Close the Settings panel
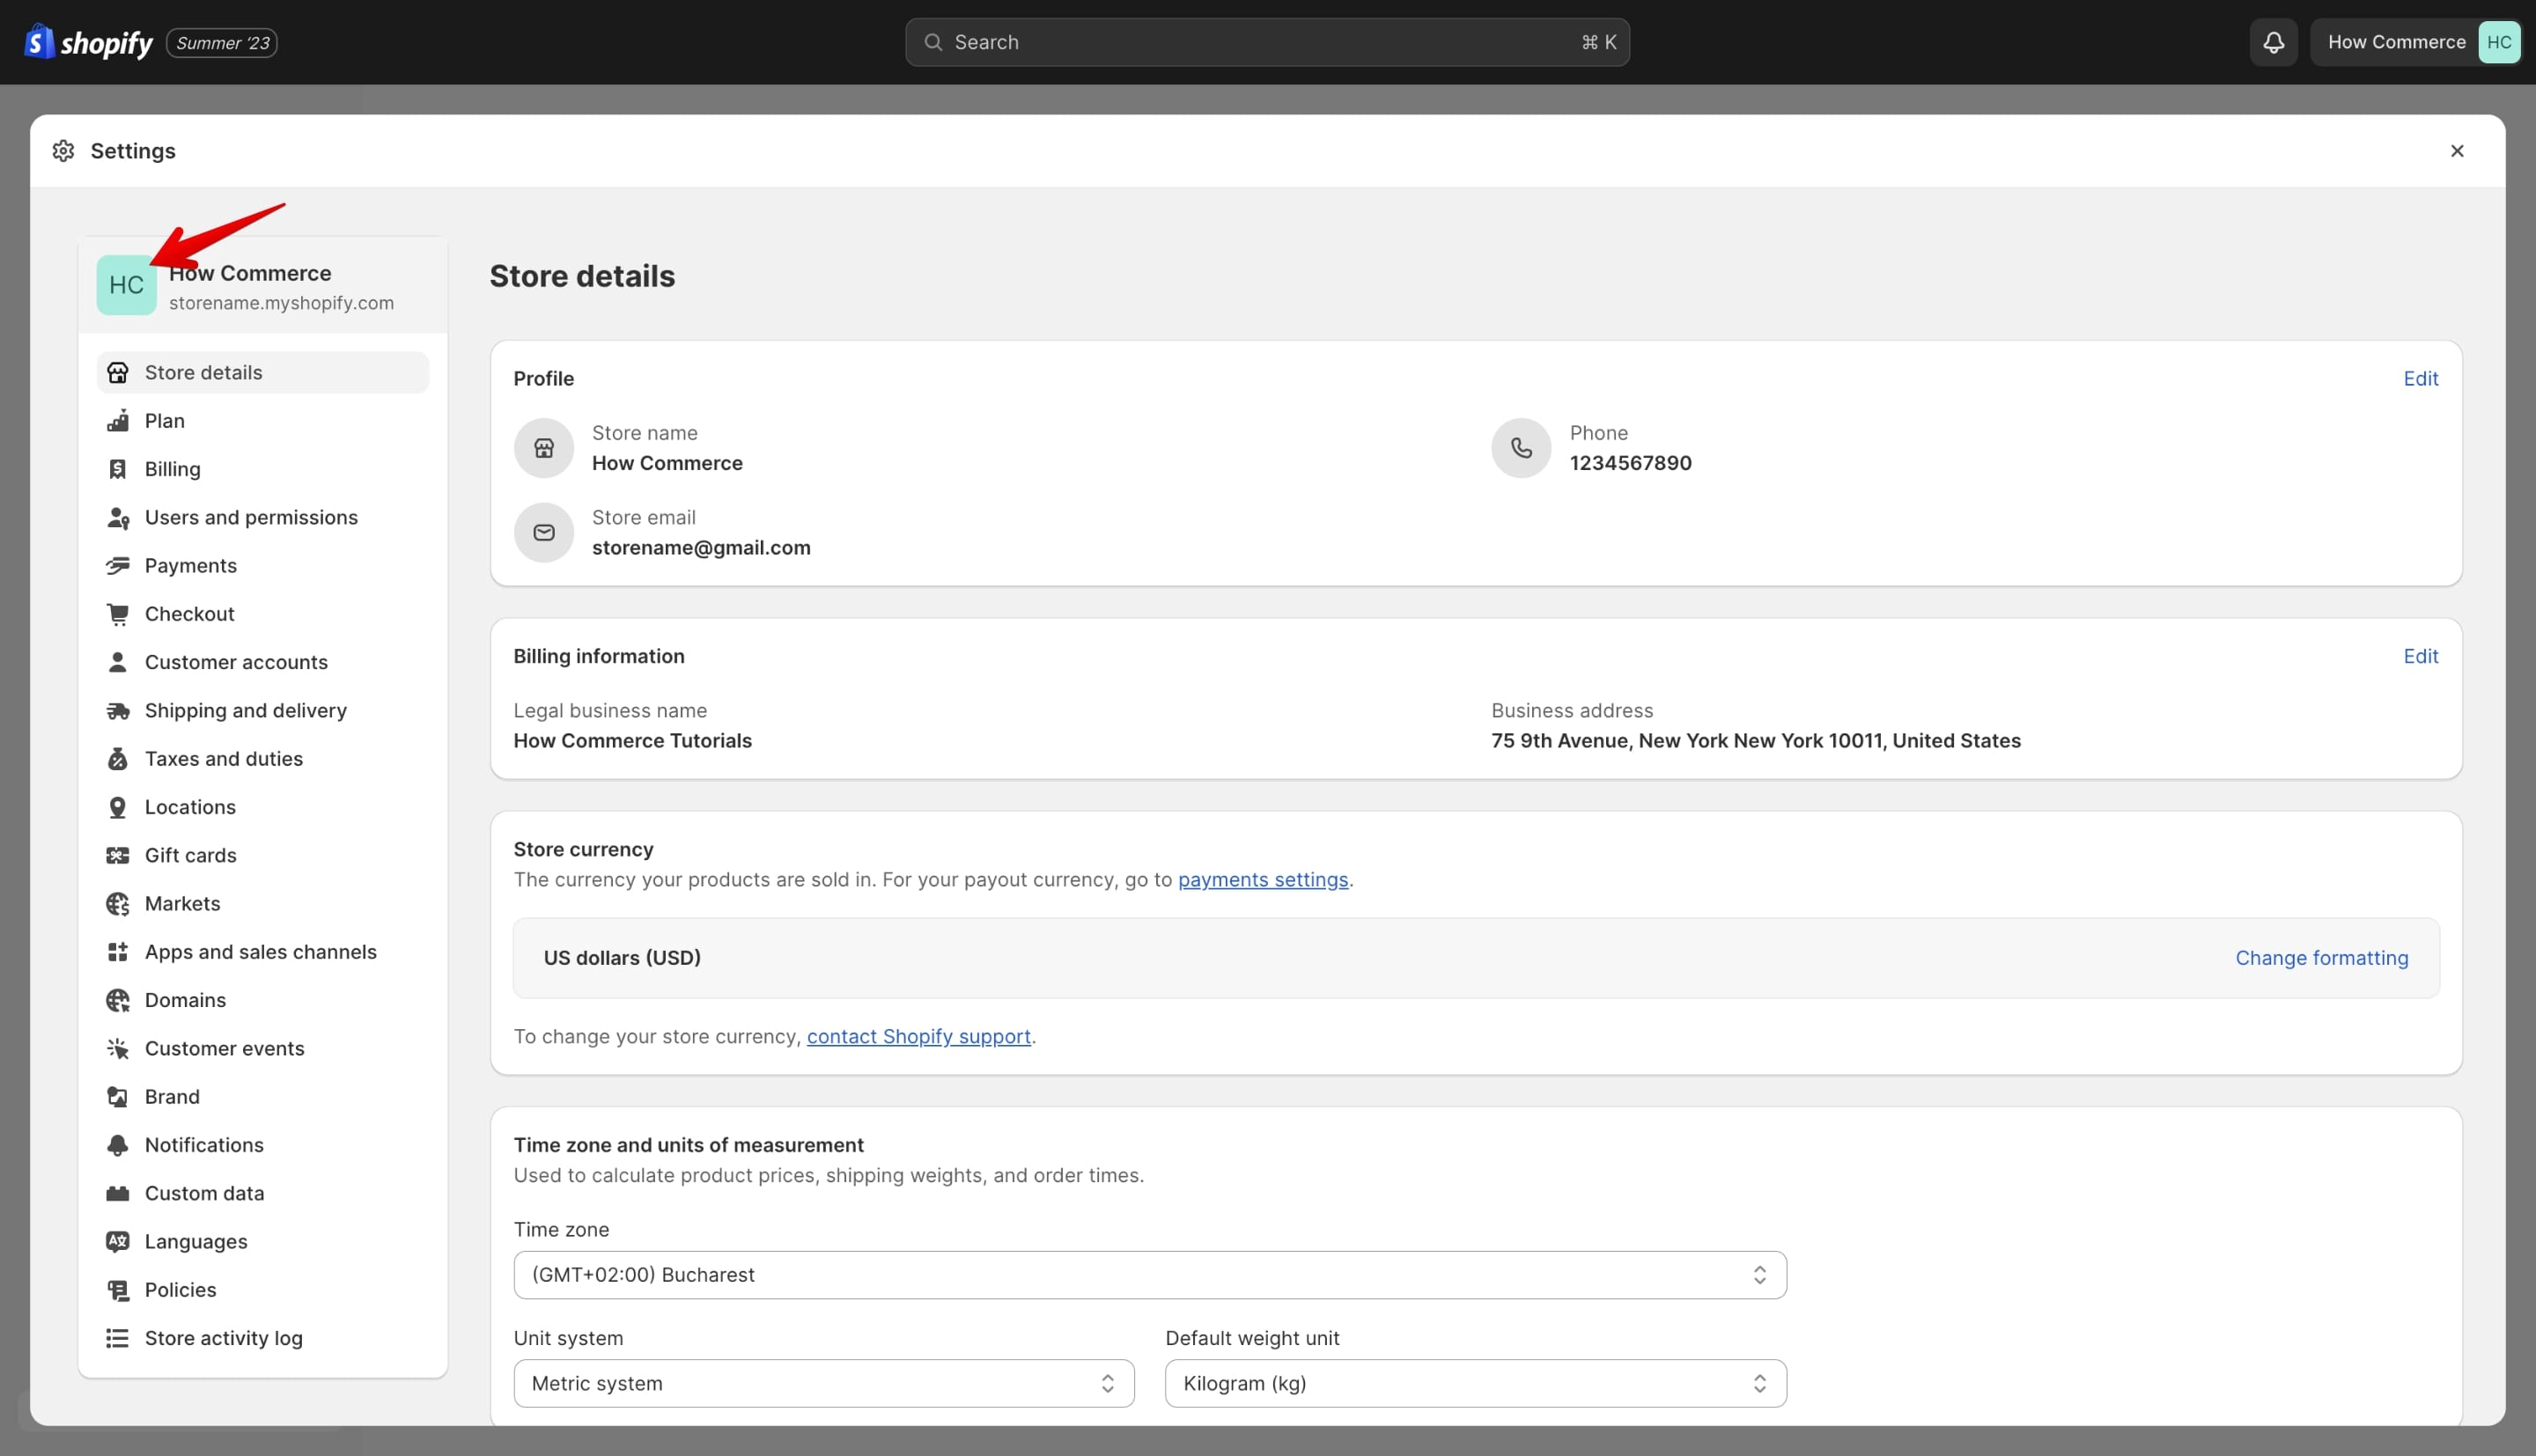The image size is (2536, 1456). [x=2456, y=151]
